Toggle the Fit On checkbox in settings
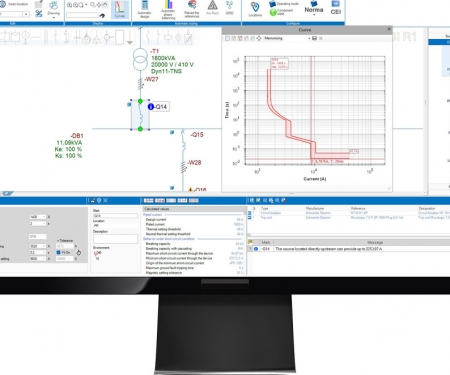 tap(58, 253)
